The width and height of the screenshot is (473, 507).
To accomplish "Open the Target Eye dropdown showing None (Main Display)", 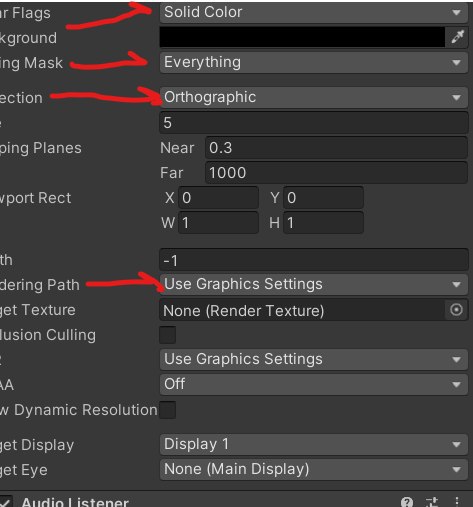I will point(314,470).
